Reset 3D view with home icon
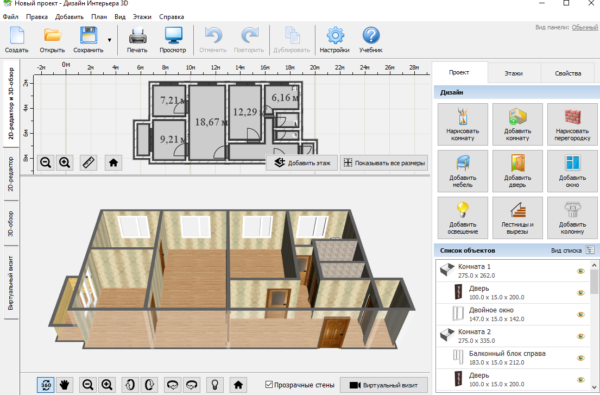Image resolution: width=600 pixels, height=395 pixels. (x=238, y=385)
